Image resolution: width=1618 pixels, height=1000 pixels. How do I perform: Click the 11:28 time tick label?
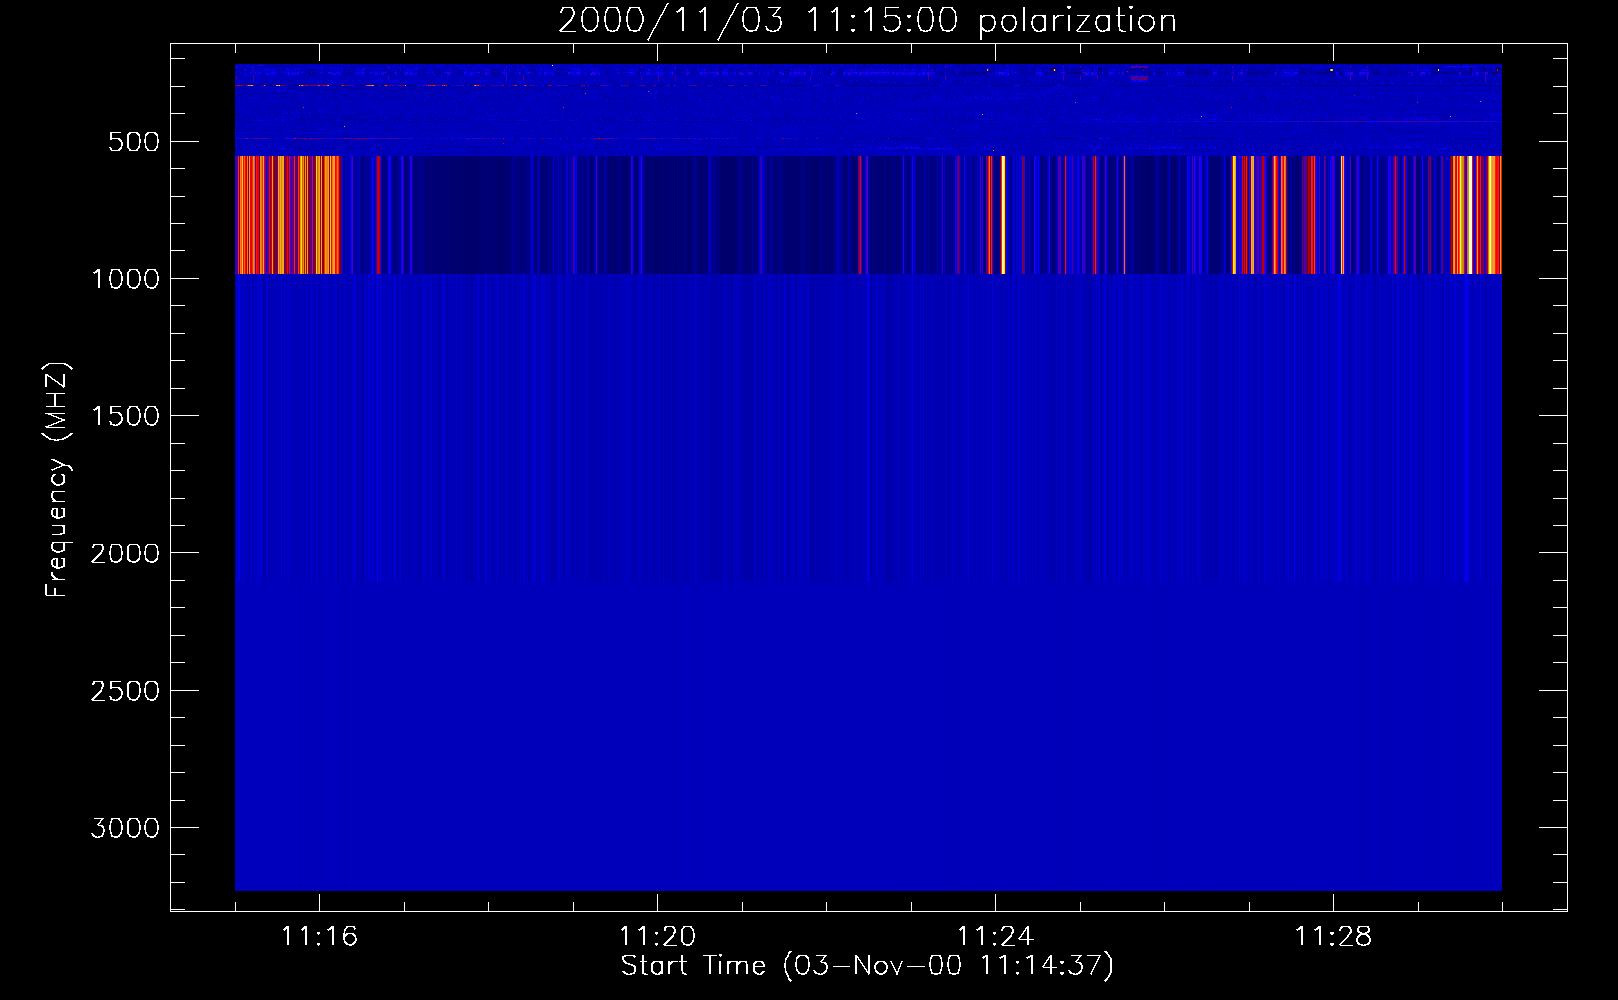pyautogui.click(x=1333, y=937)
